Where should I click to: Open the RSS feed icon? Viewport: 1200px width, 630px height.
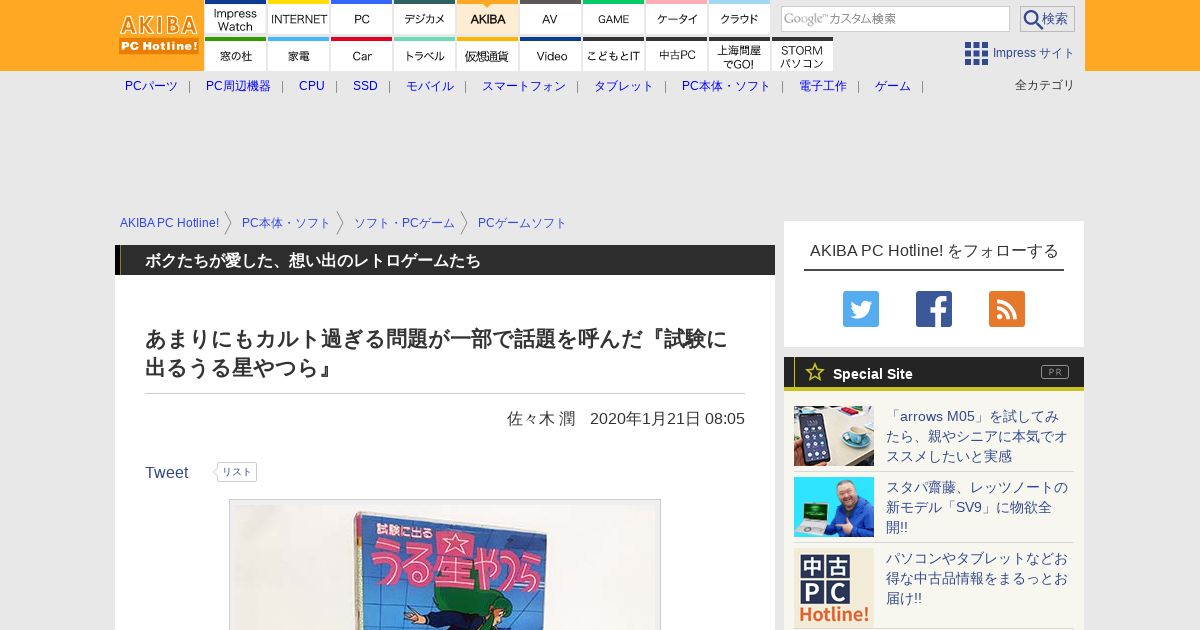1007,309
